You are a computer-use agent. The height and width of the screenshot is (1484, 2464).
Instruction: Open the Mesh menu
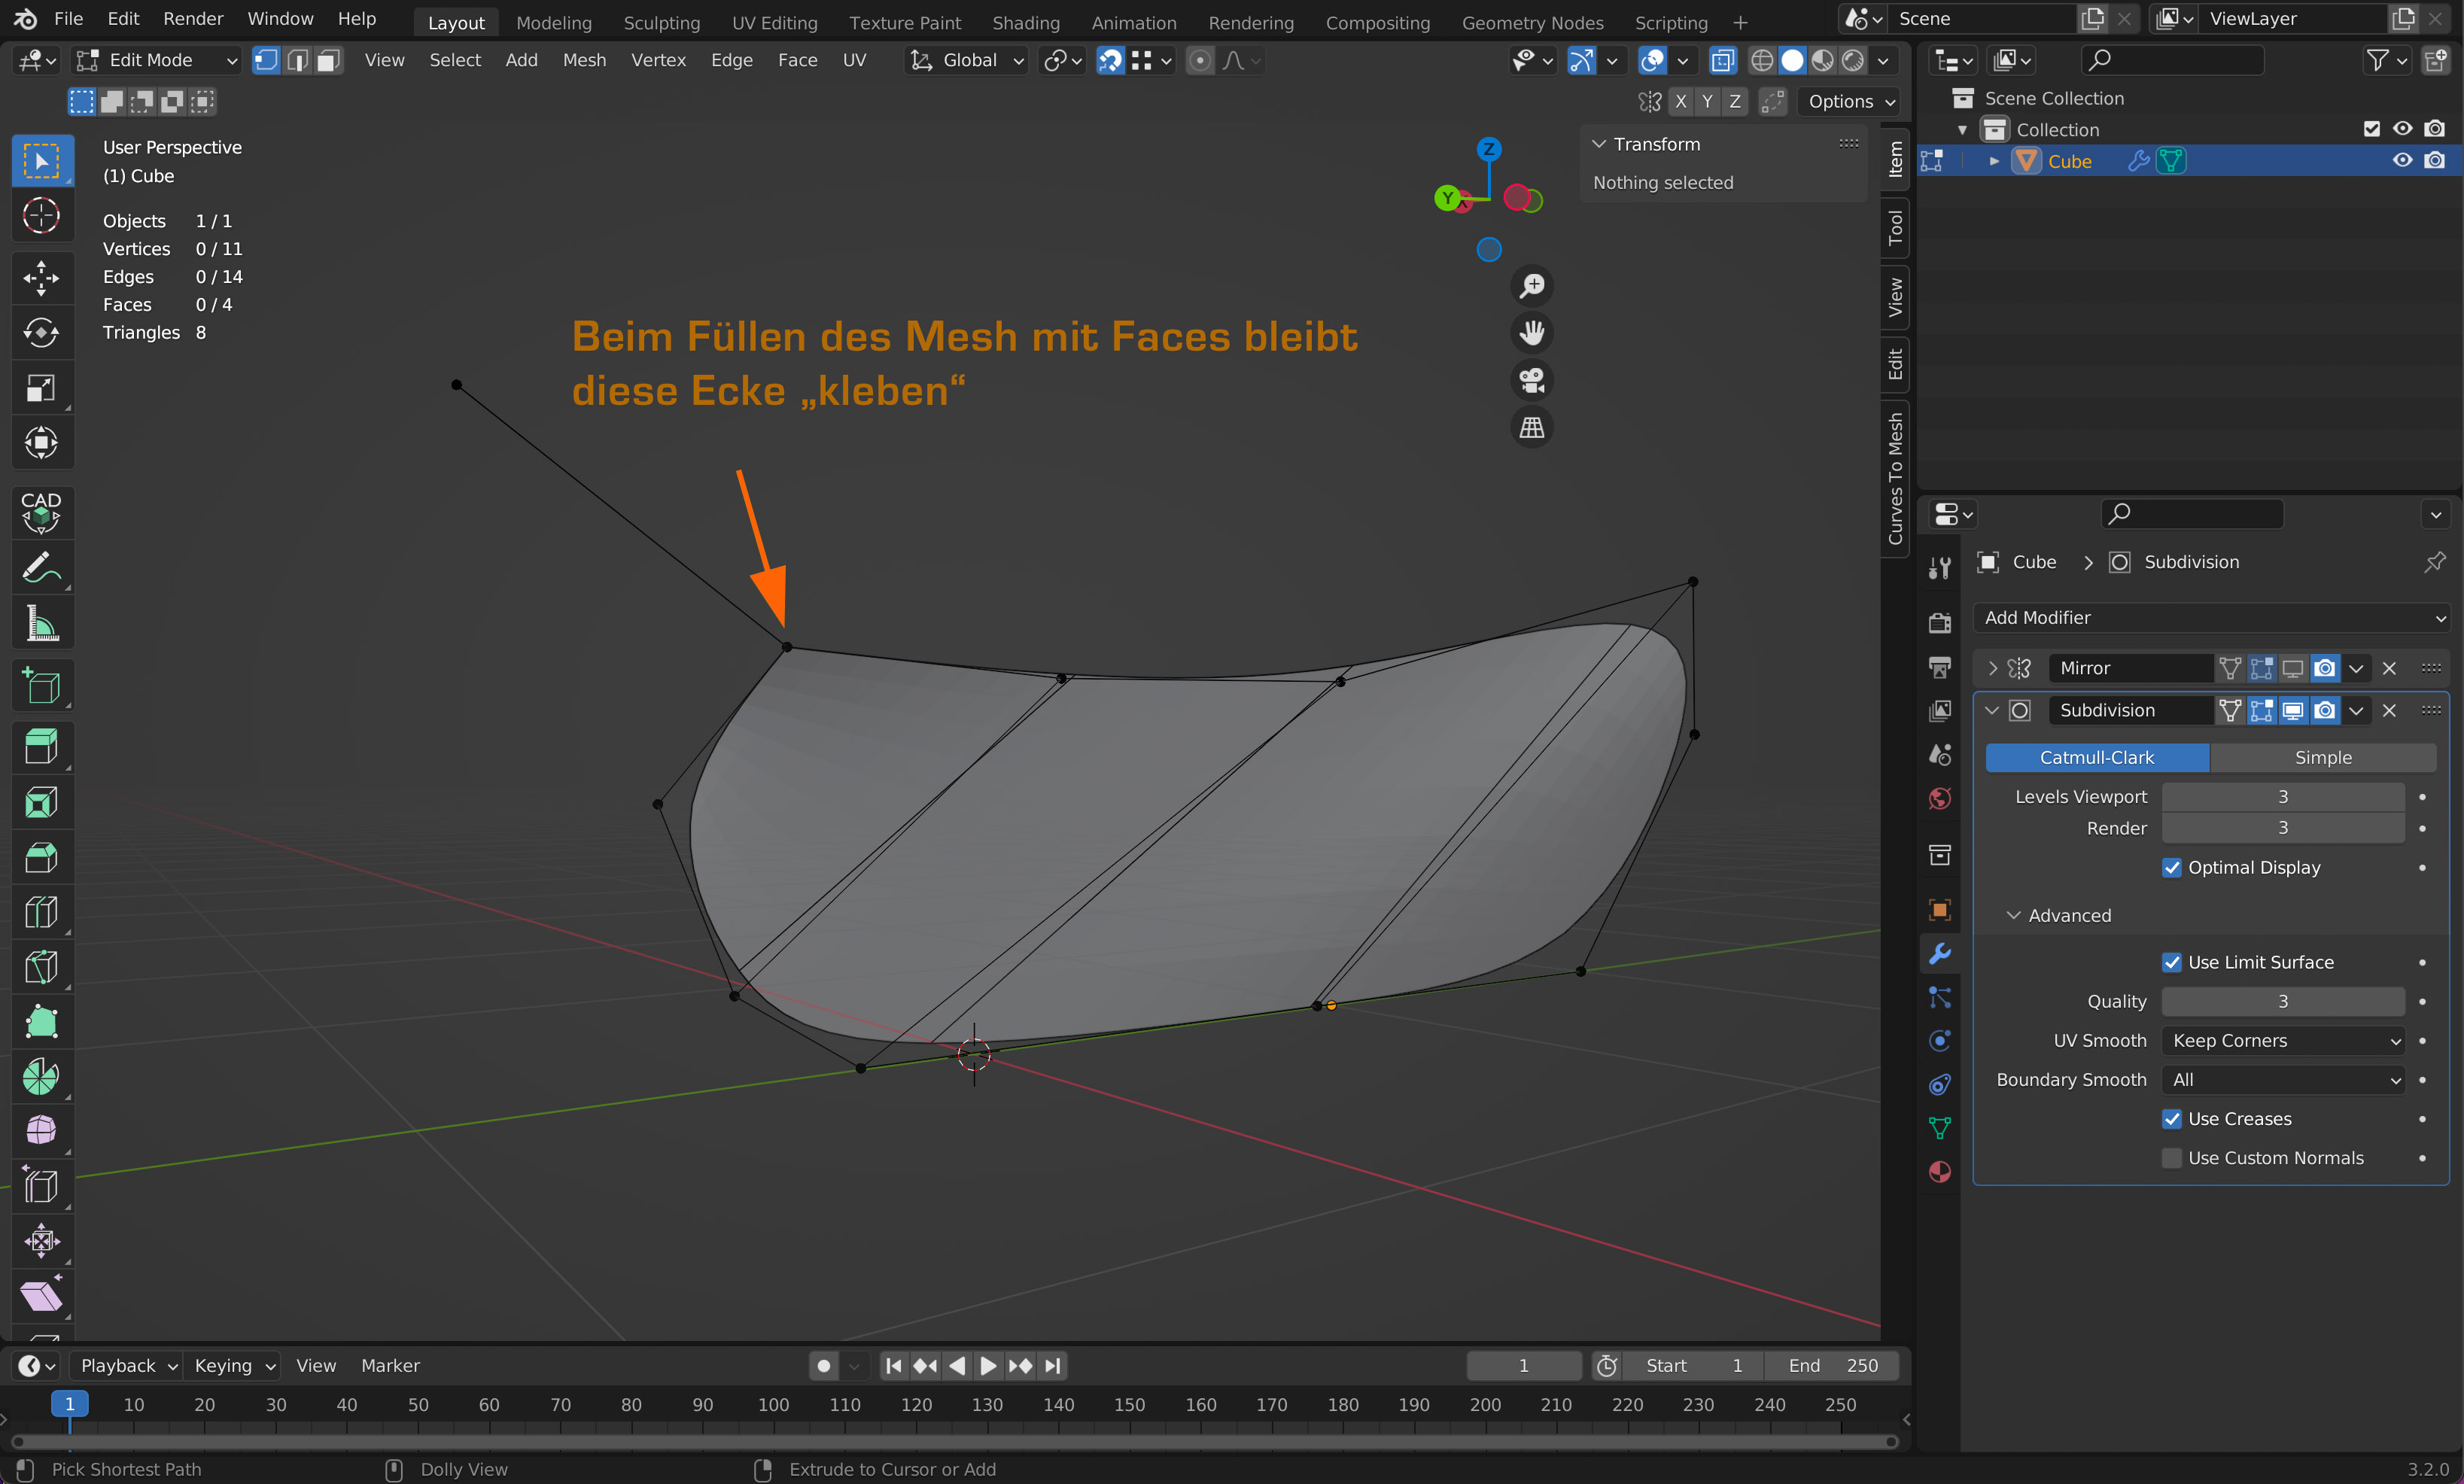pyautogui.click(x=584, y=60)
